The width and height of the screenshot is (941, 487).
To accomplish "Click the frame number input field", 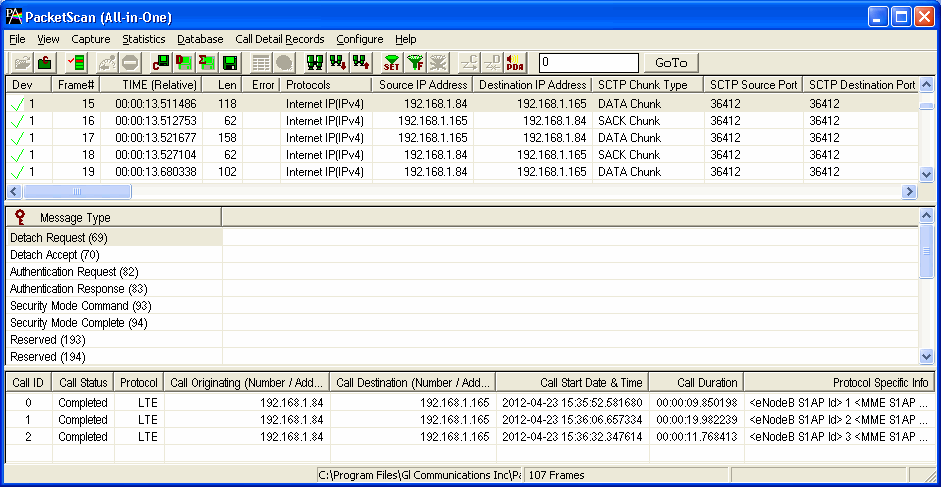I will pos(589,62).
